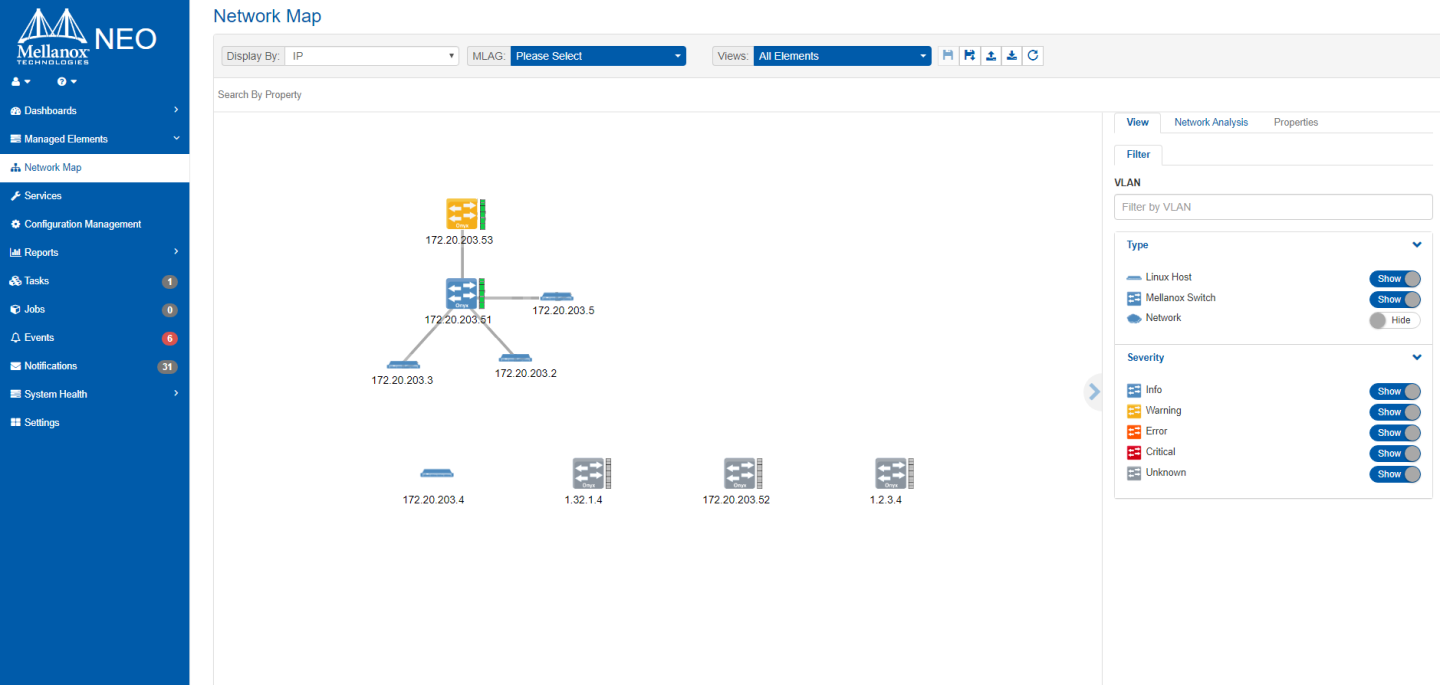Toggle Critical severity filter off
Image resolution: width=1440 pixels, height=685 pixels.
pyautogui.click(x=1394, y=454)
